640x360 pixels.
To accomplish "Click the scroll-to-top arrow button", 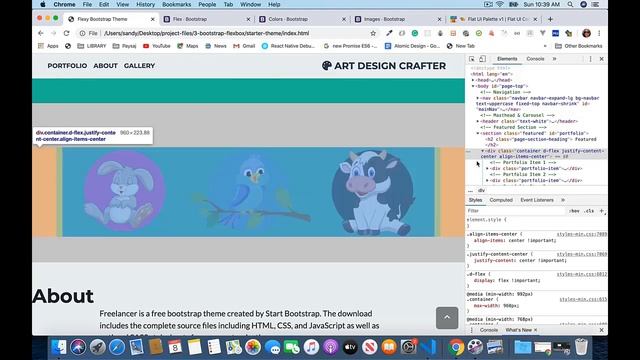I will tap(447, 318).
